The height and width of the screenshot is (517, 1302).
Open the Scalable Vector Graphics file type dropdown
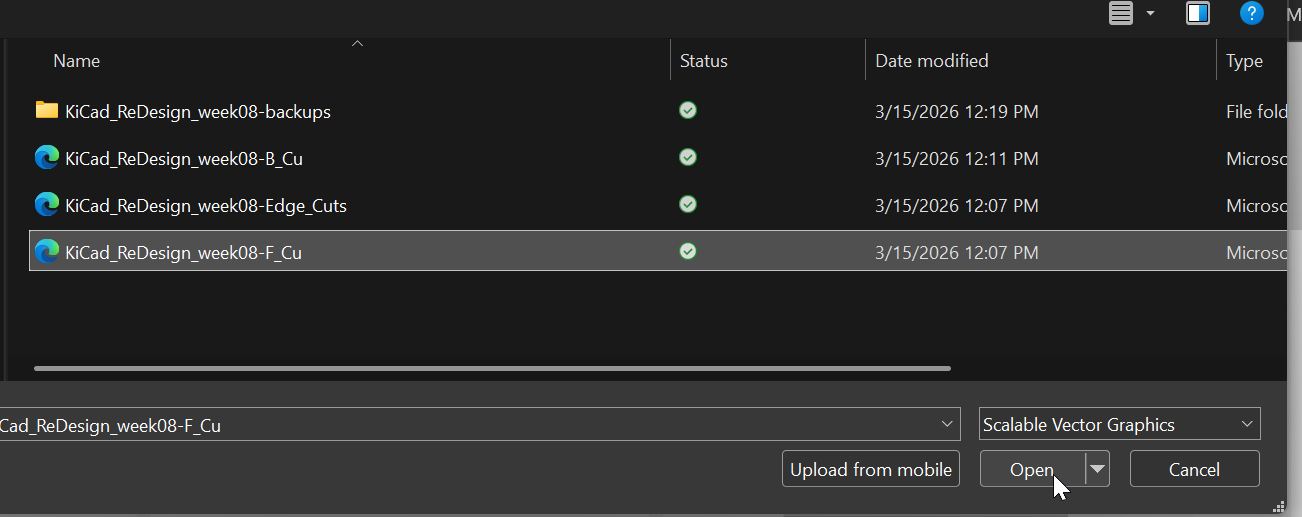[1119, 424]
